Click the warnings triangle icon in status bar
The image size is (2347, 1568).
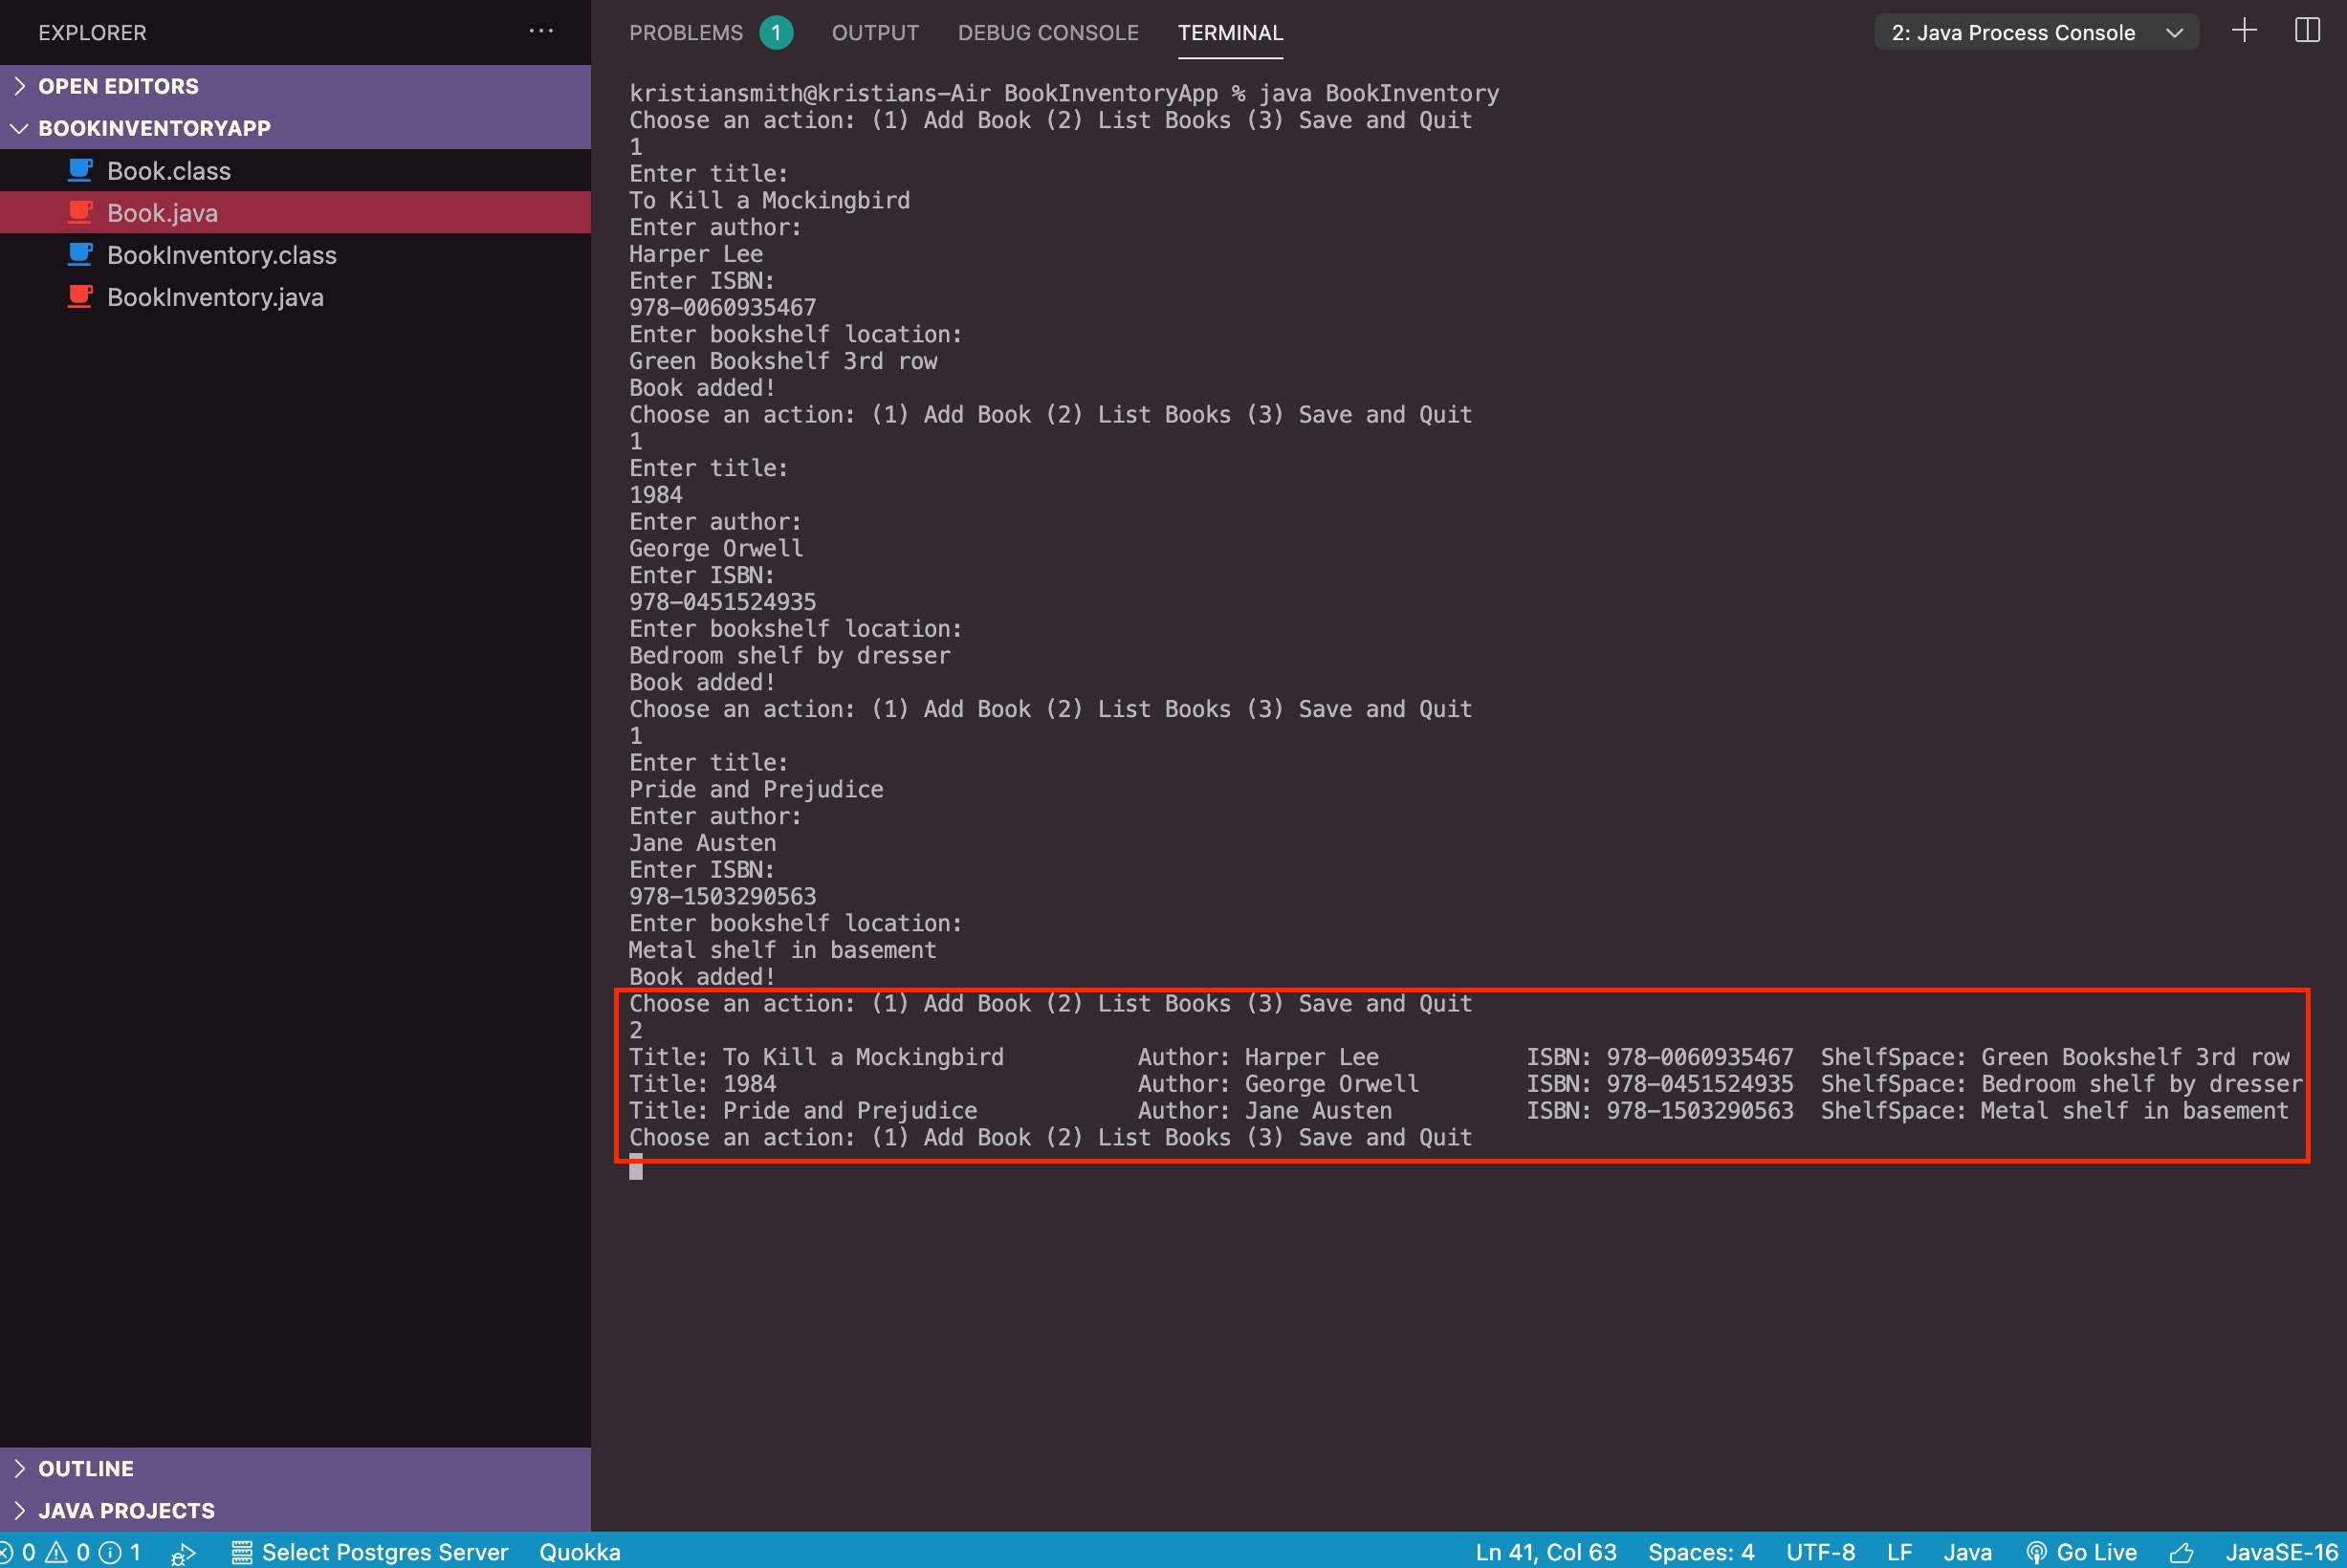coord(57,1552)
